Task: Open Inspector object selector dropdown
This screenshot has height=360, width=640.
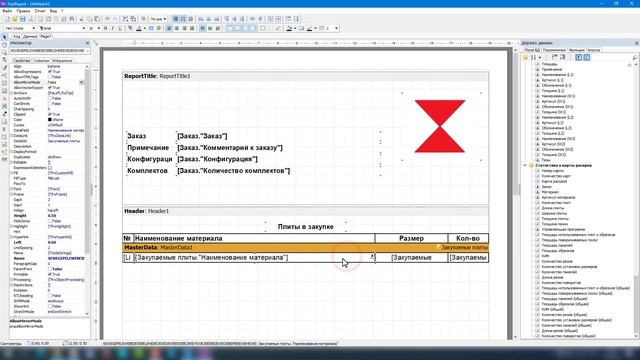Action: coord(87,51)
